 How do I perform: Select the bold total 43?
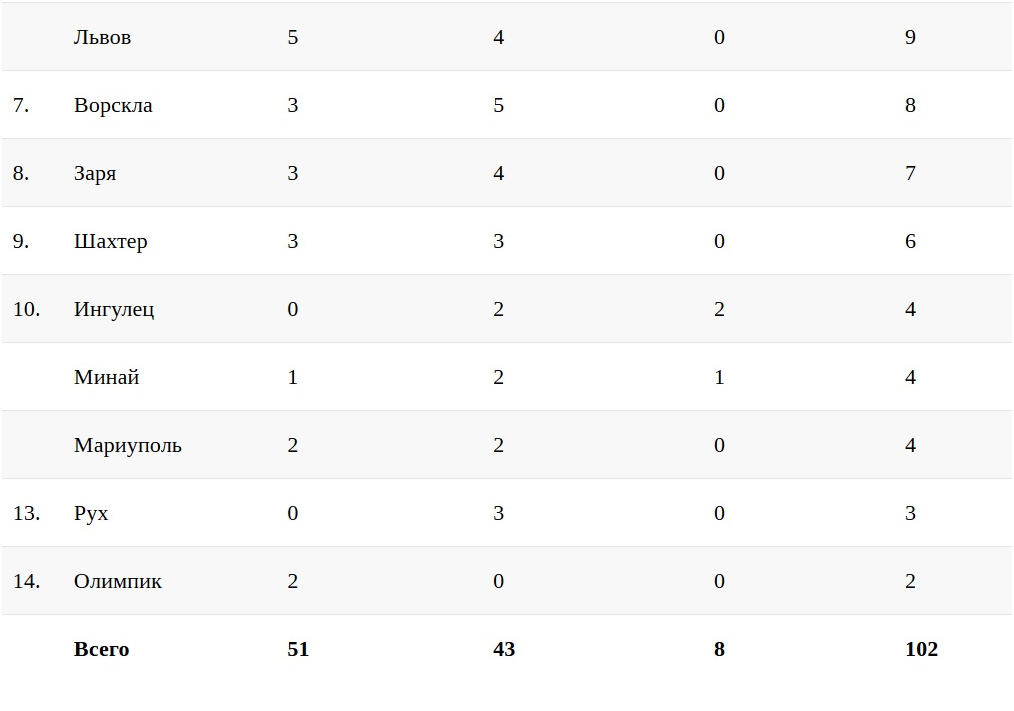pyautogui.click(x=504, y=650)
